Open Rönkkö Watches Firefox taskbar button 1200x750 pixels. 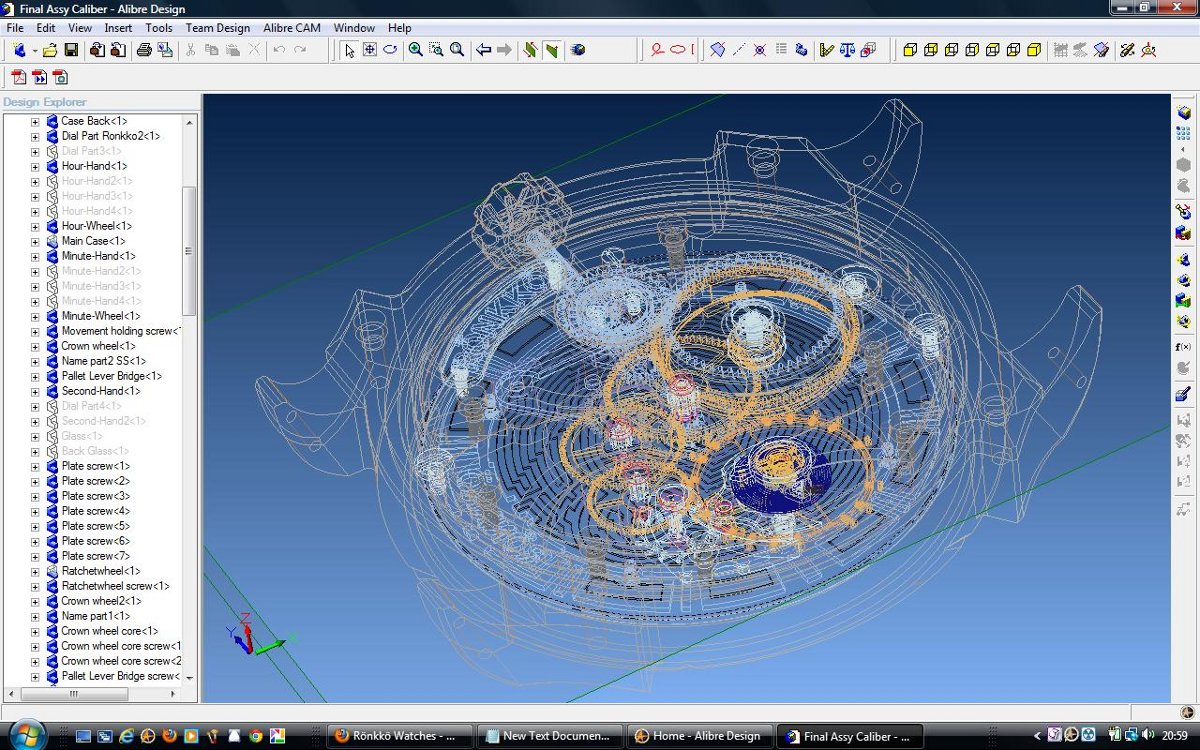point(399,736)
